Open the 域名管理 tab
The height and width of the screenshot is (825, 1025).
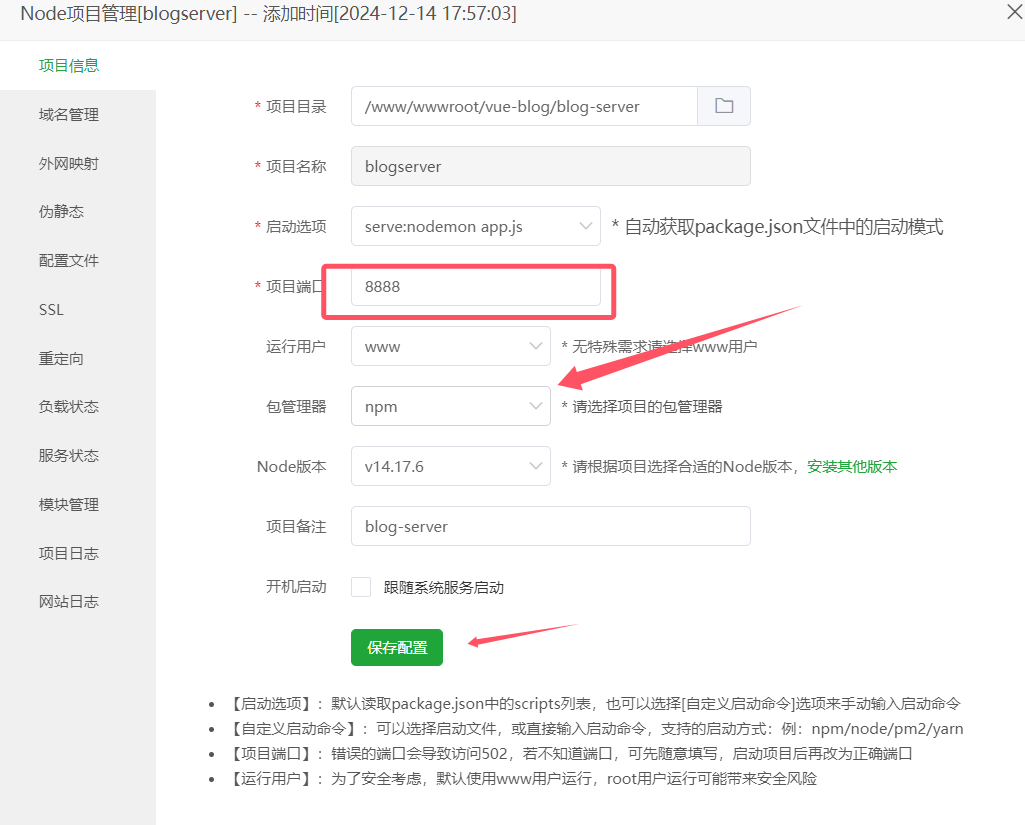[x=69, y=115]
